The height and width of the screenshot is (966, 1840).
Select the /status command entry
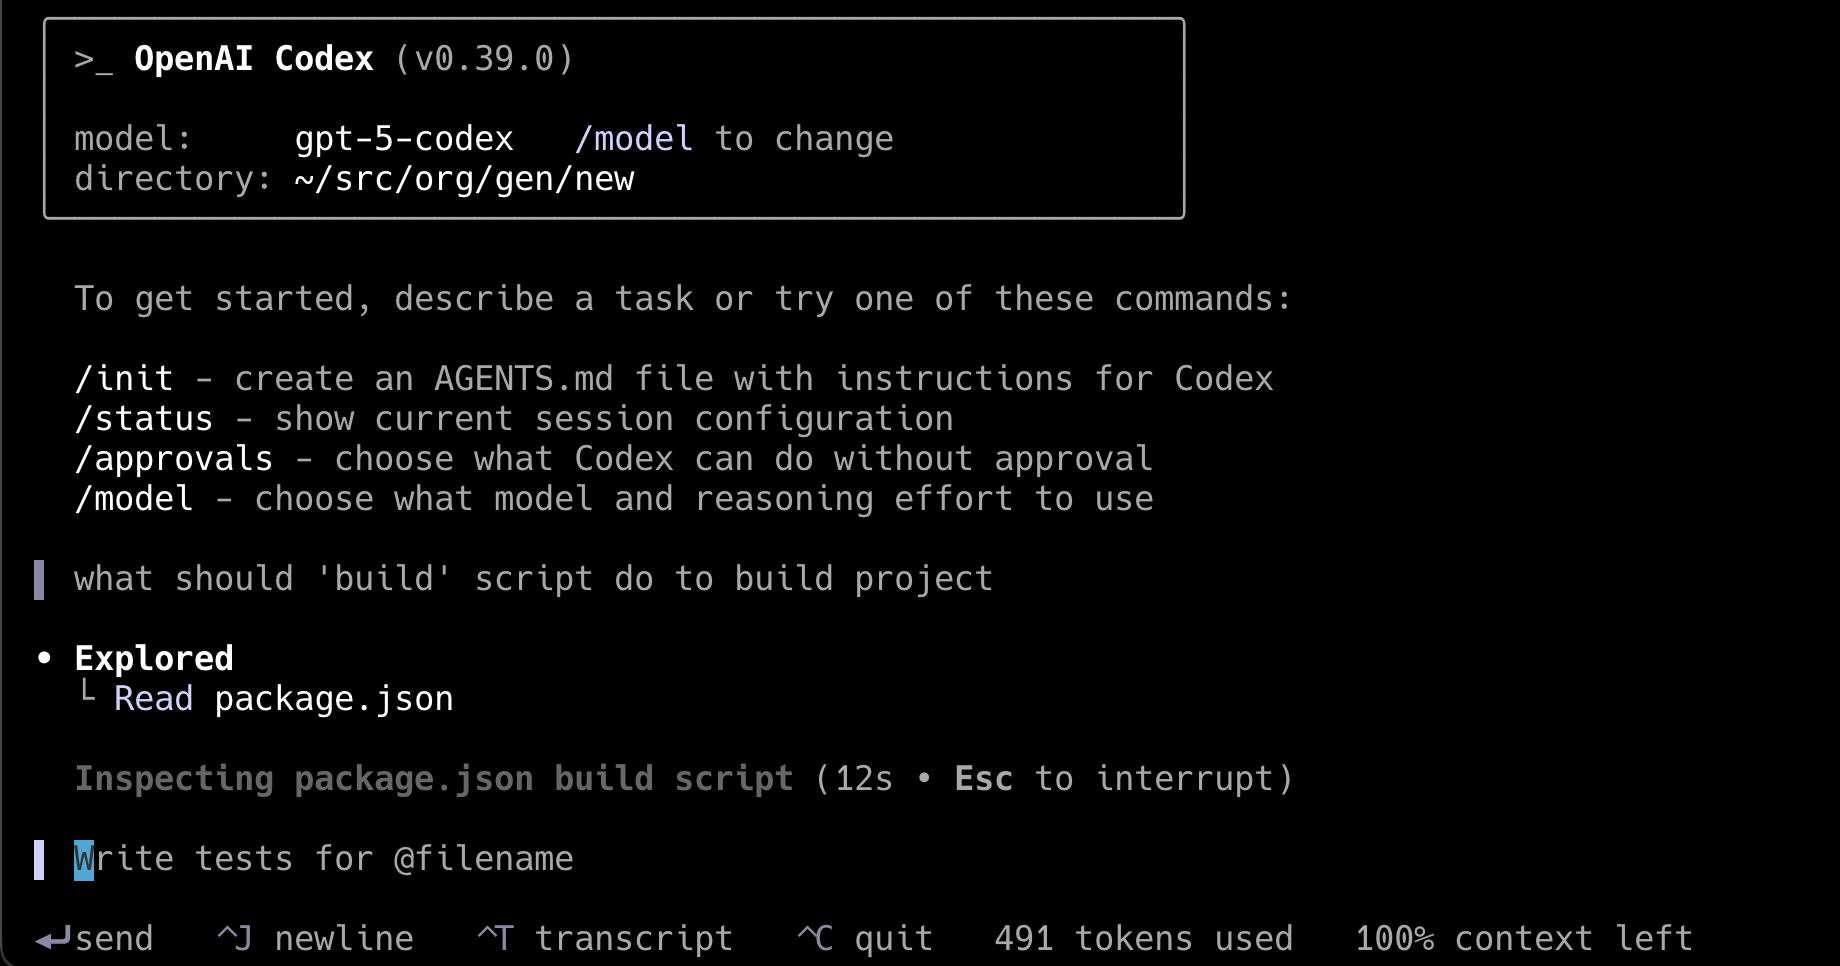pos(514,419)
